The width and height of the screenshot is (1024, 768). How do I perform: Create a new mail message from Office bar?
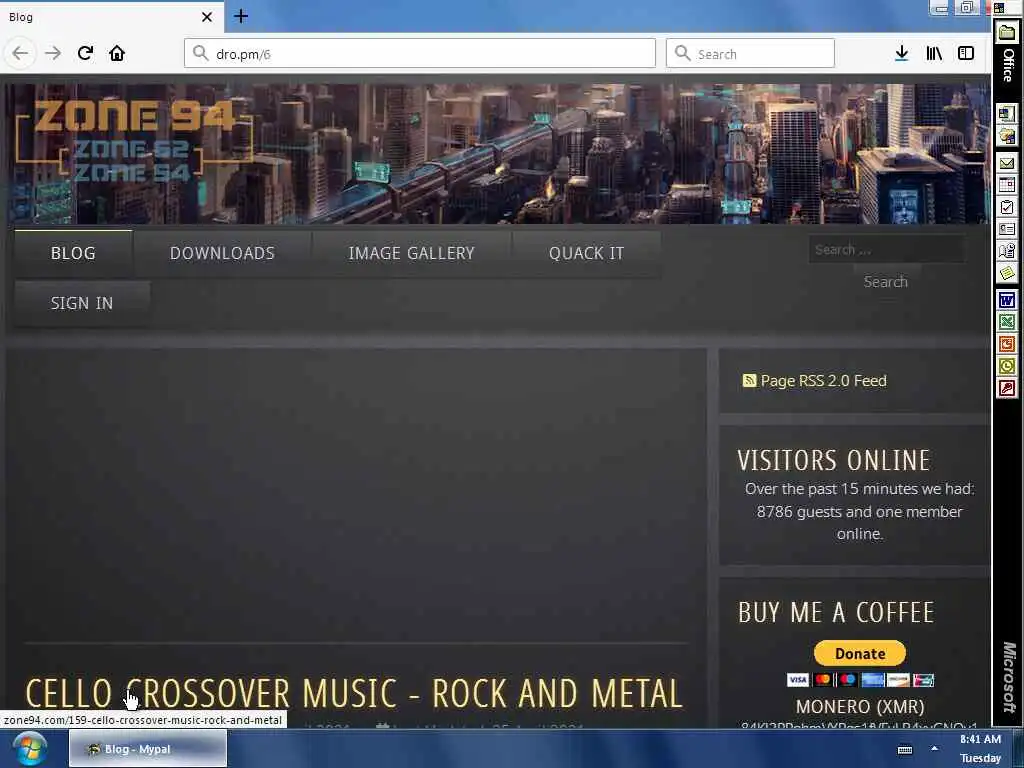pos(1007,163)
